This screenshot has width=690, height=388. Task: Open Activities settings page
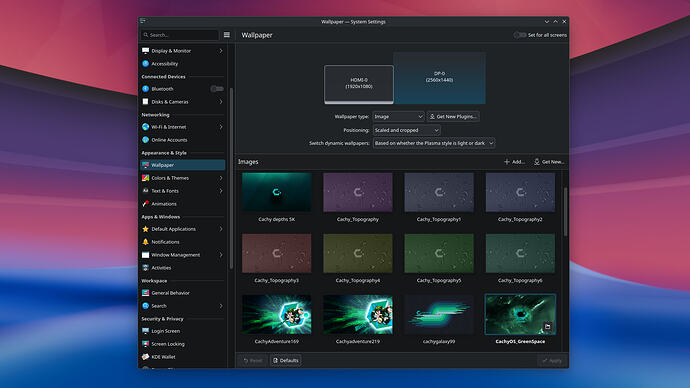pyautogui.click(x=183, y=267)
